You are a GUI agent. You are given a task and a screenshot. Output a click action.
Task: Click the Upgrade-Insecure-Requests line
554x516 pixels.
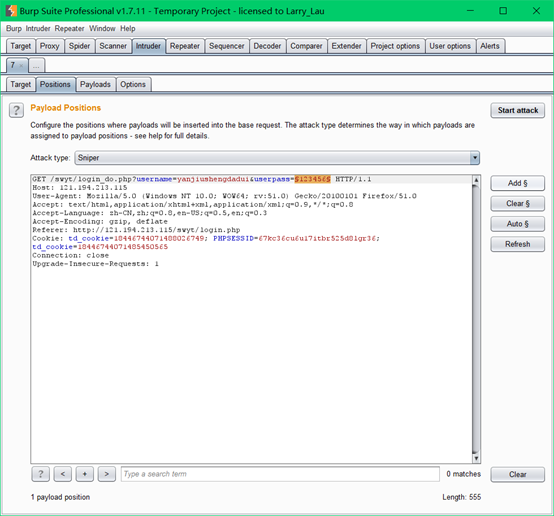point(95,264)
